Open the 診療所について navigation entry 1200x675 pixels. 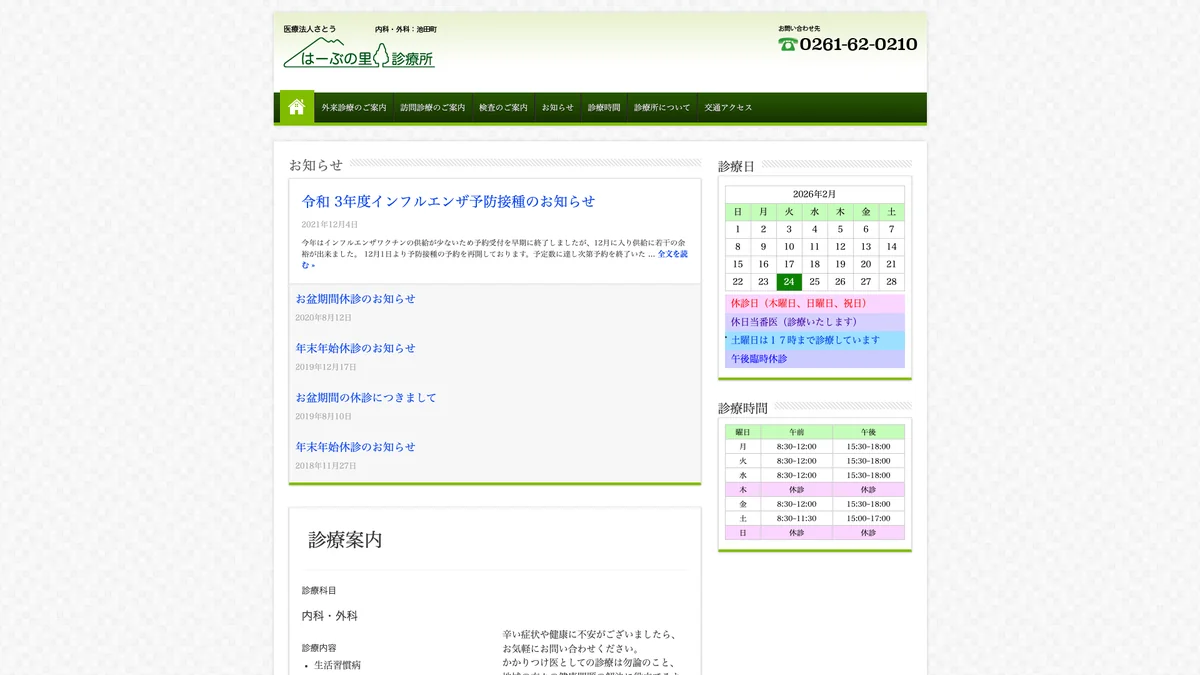coord(659,106)
